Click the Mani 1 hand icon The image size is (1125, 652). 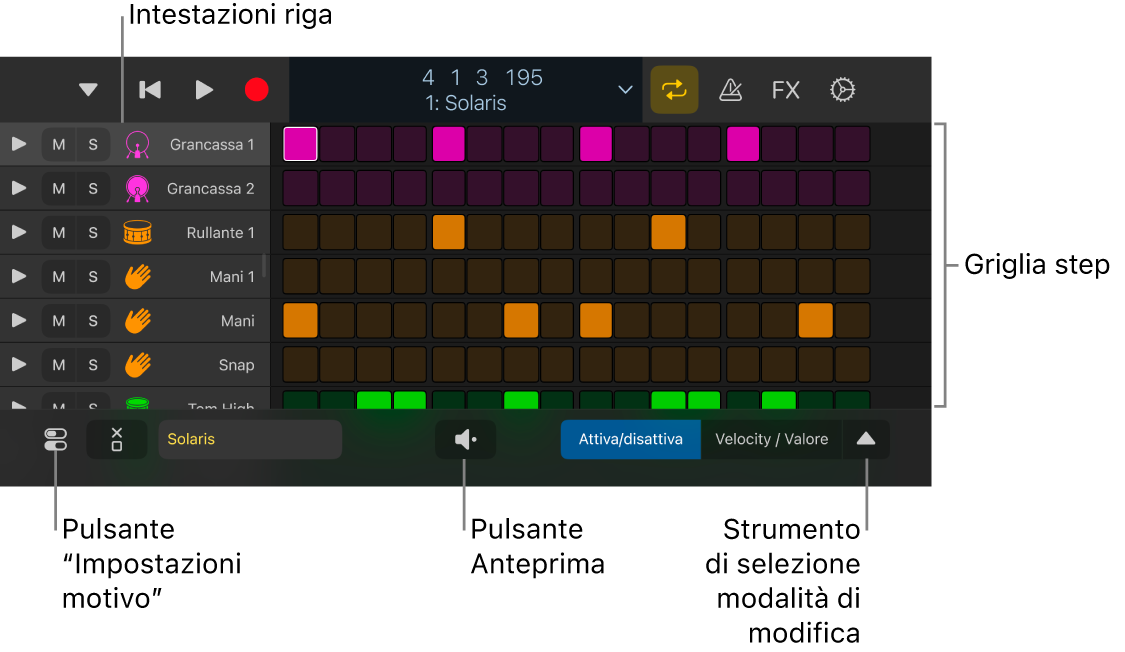[x=137, y=276]
